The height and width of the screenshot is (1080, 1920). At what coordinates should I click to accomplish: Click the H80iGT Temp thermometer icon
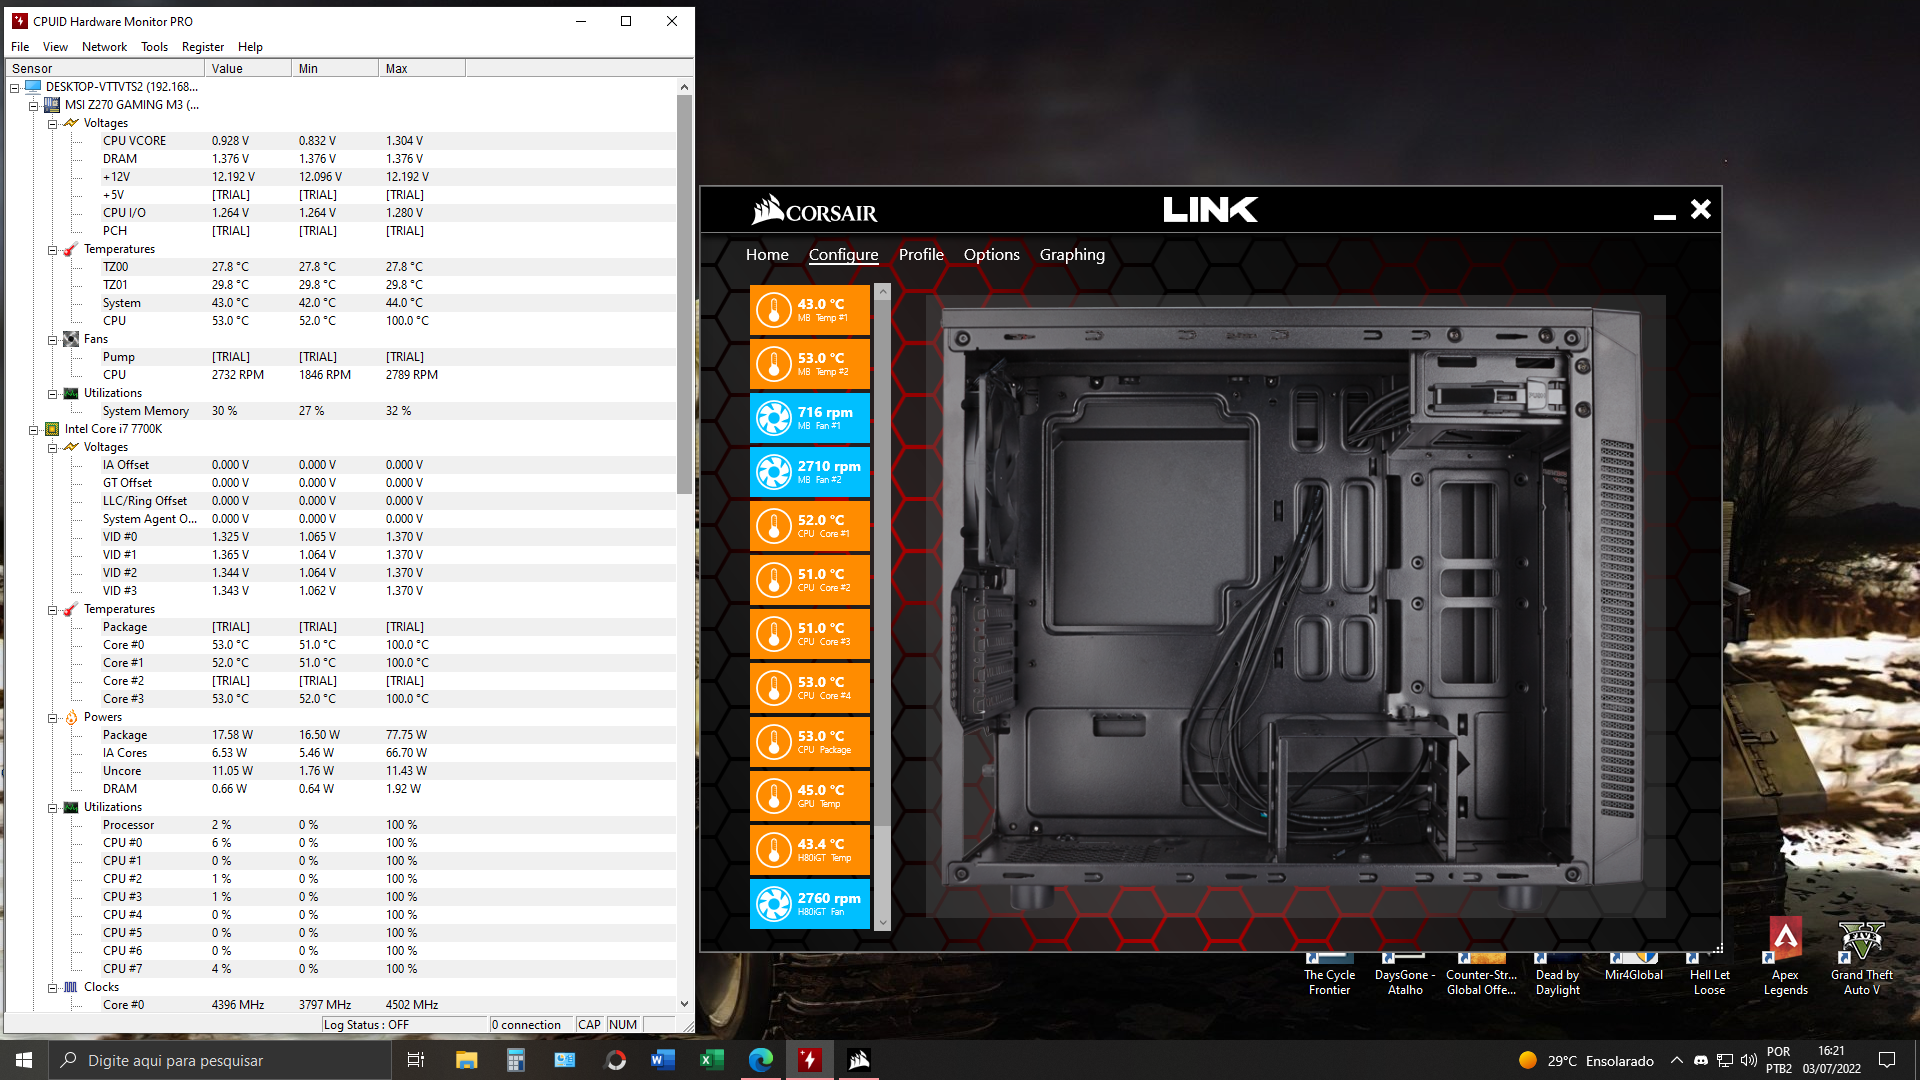tap(773, 850)
